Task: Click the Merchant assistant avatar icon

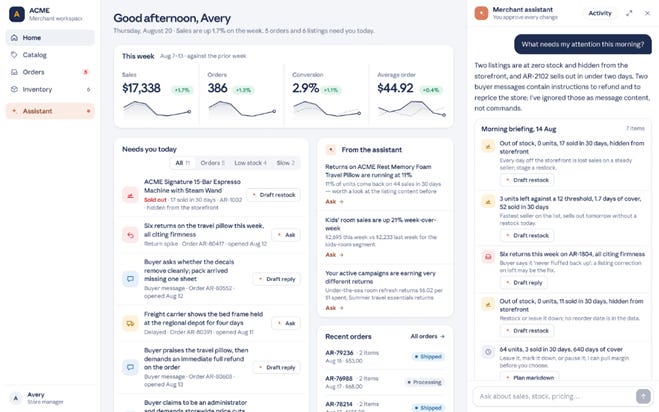Action: tap(481, 13)
